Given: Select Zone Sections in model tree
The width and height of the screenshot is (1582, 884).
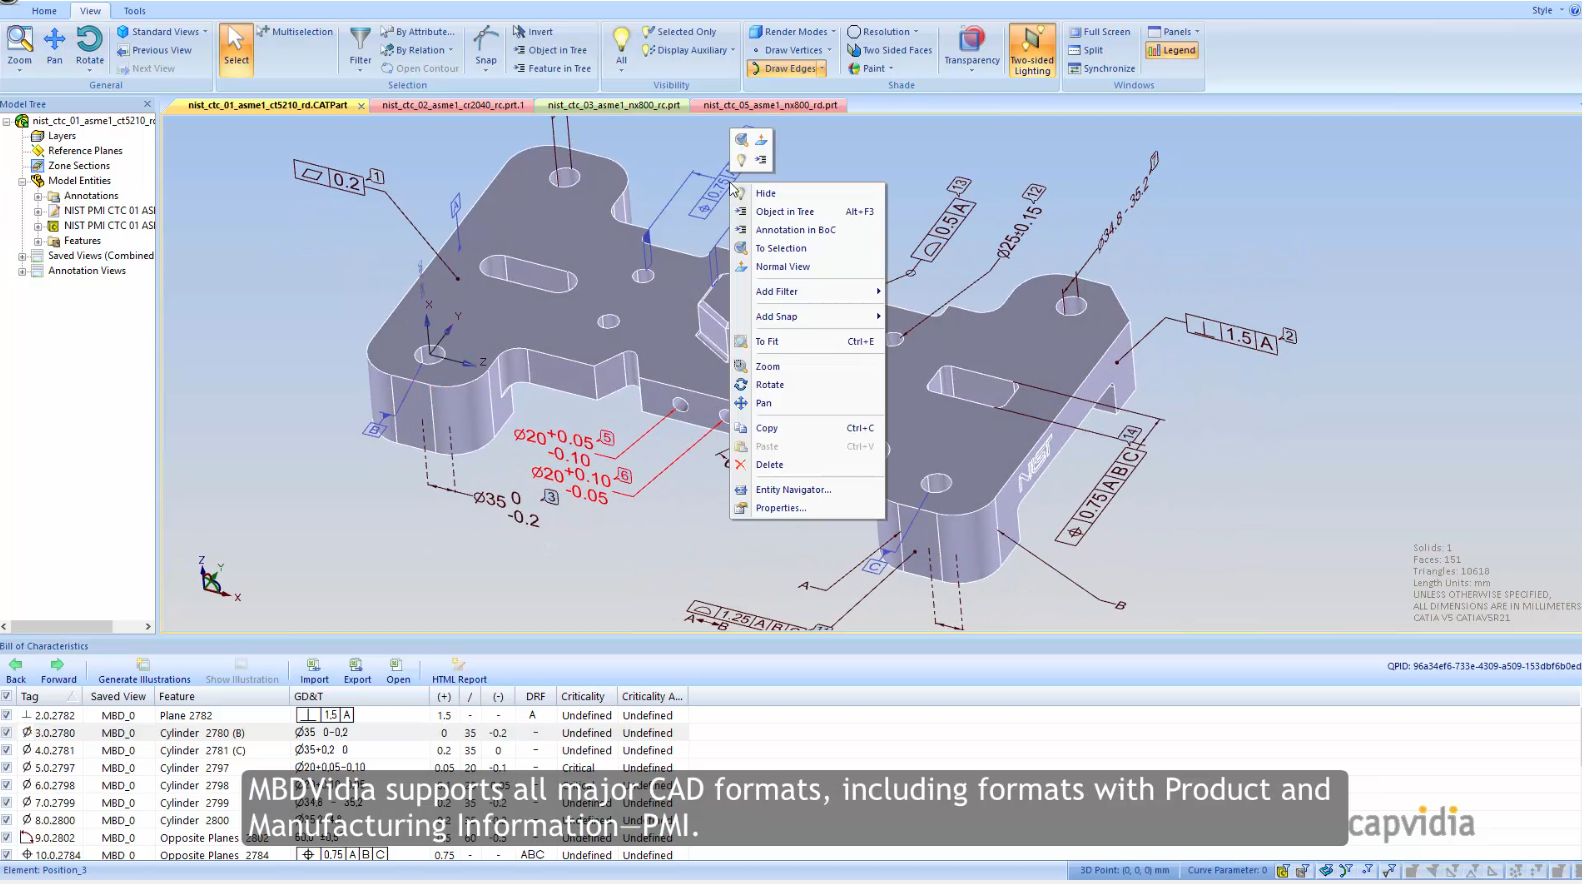Looking at the screenshot, I should [x=79, y=166].
